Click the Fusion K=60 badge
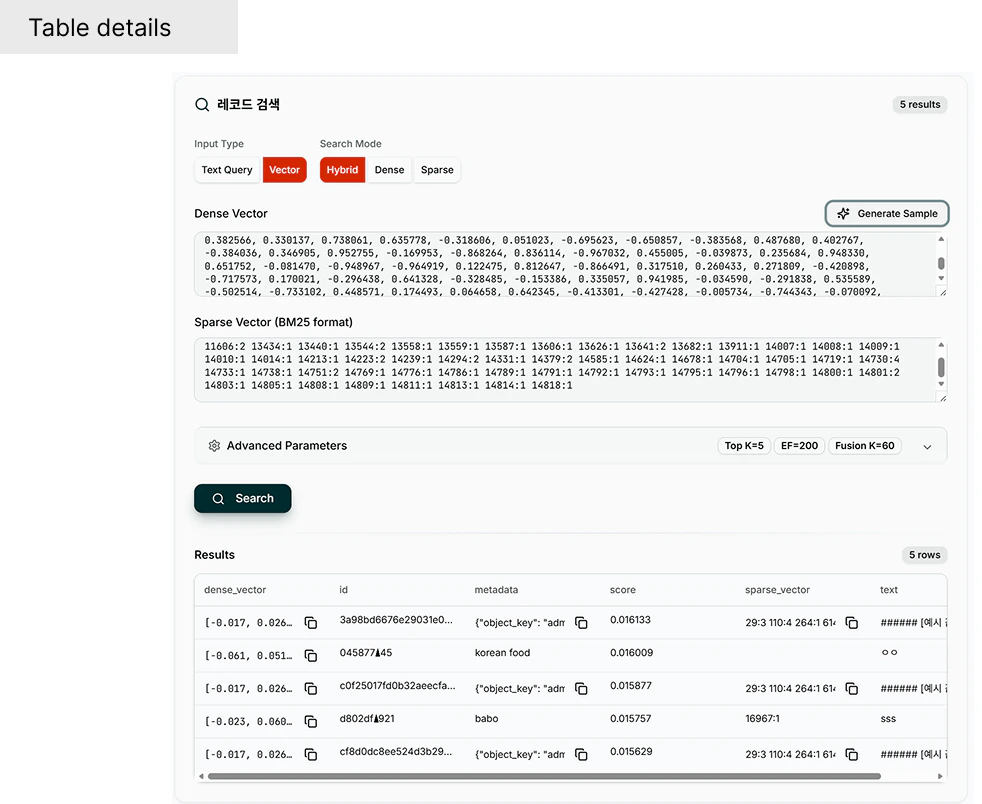The height and width of the screenshot is (804, 982). (x=864, y=446)
